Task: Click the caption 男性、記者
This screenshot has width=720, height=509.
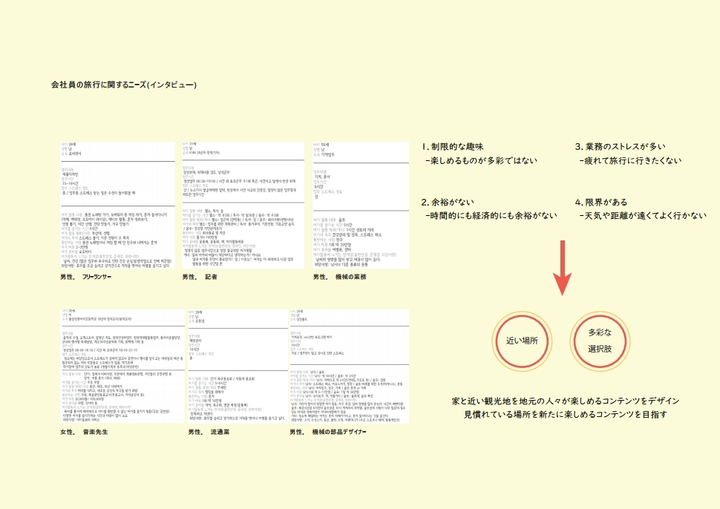Action: (200, 277)
